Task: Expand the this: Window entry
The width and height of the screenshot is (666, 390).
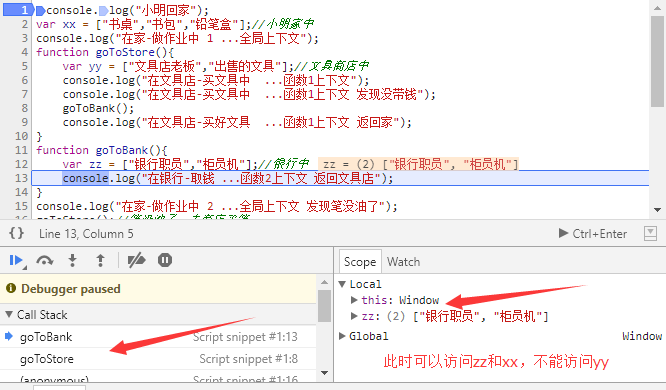Action: pos(354,300)
